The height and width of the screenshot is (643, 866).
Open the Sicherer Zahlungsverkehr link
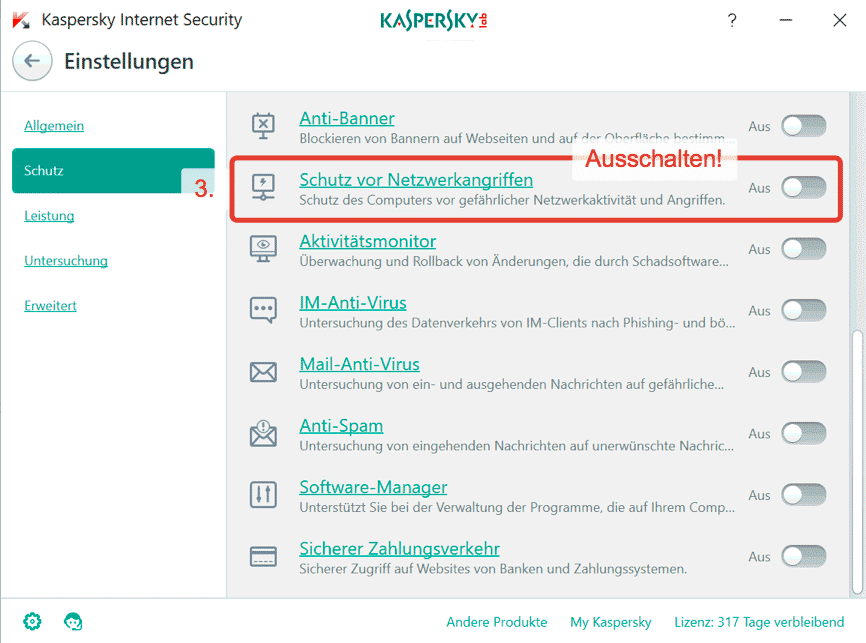coord(399,549)
